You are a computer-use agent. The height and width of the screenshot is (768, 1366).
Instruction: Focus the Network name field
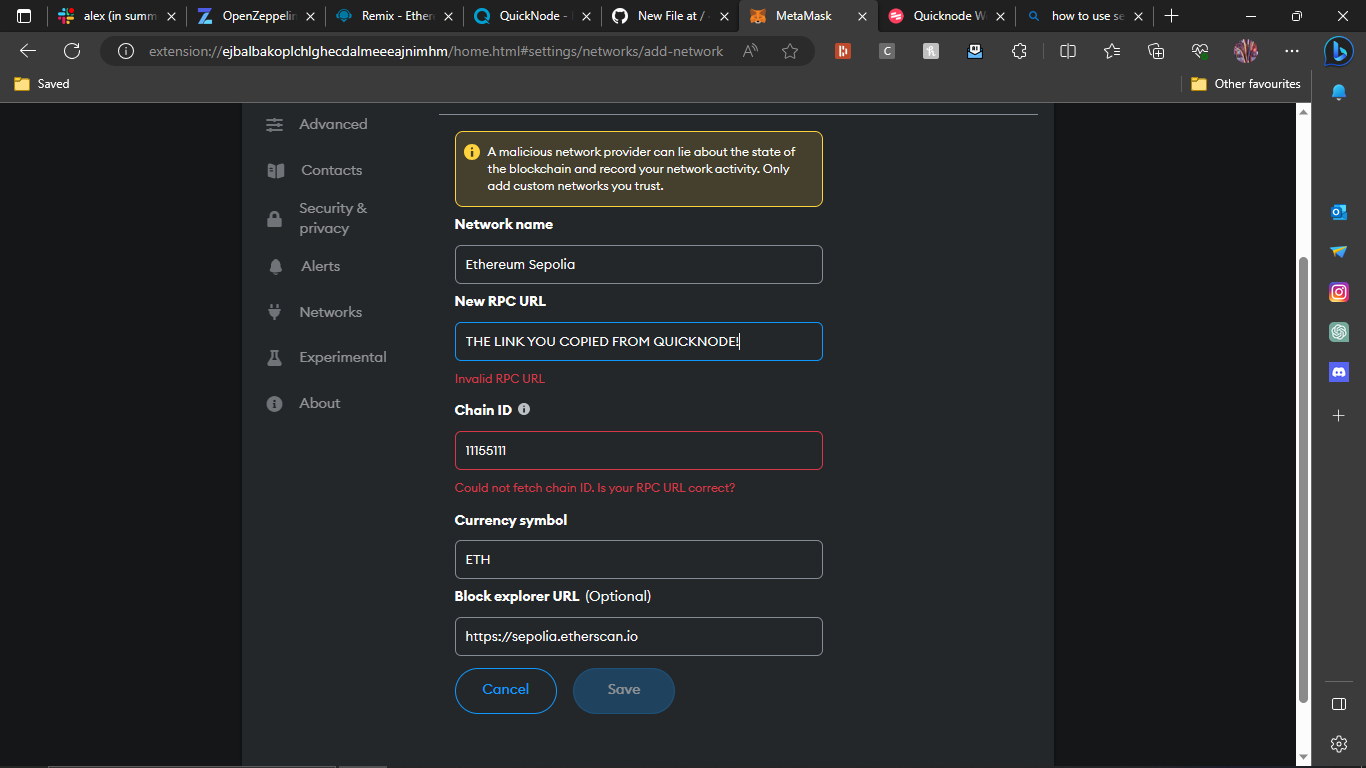(x=638, y=264)
